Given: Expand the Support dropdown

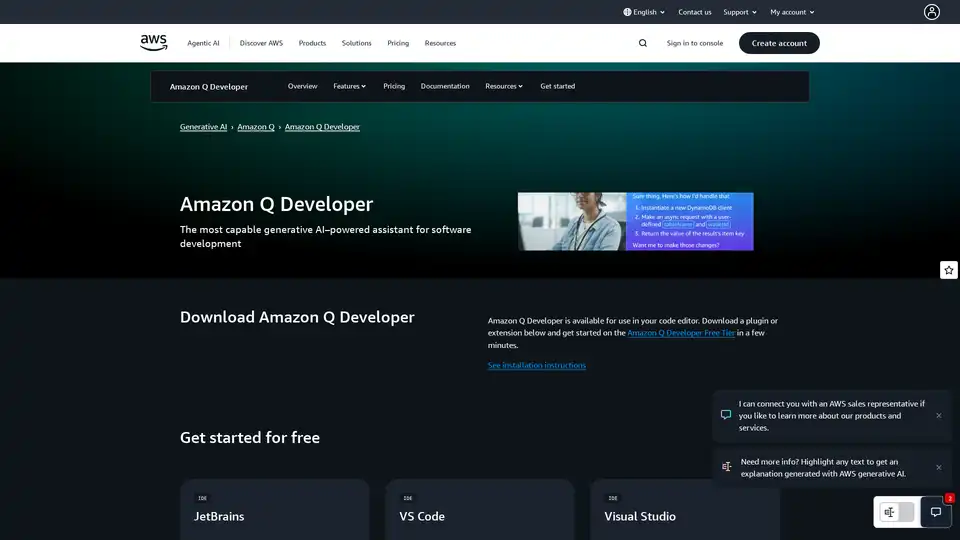Looking at the screenshot, I should tap(739, 12).
